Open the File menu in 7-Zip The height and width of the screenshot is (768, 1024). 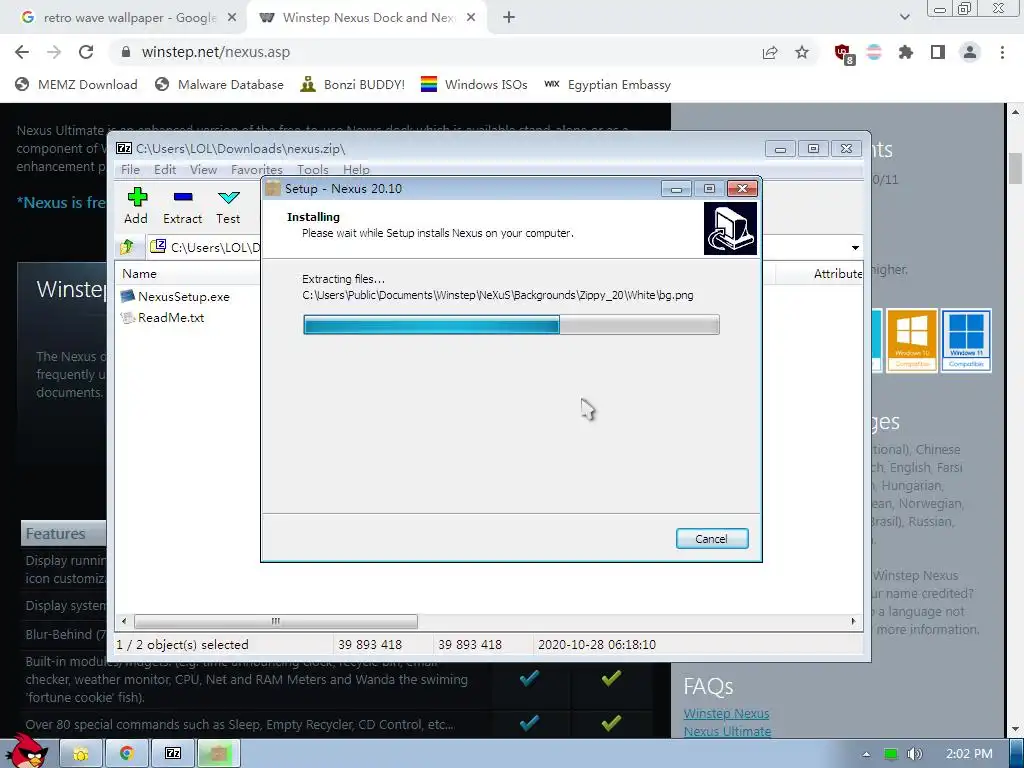click(x=130, y=169)
